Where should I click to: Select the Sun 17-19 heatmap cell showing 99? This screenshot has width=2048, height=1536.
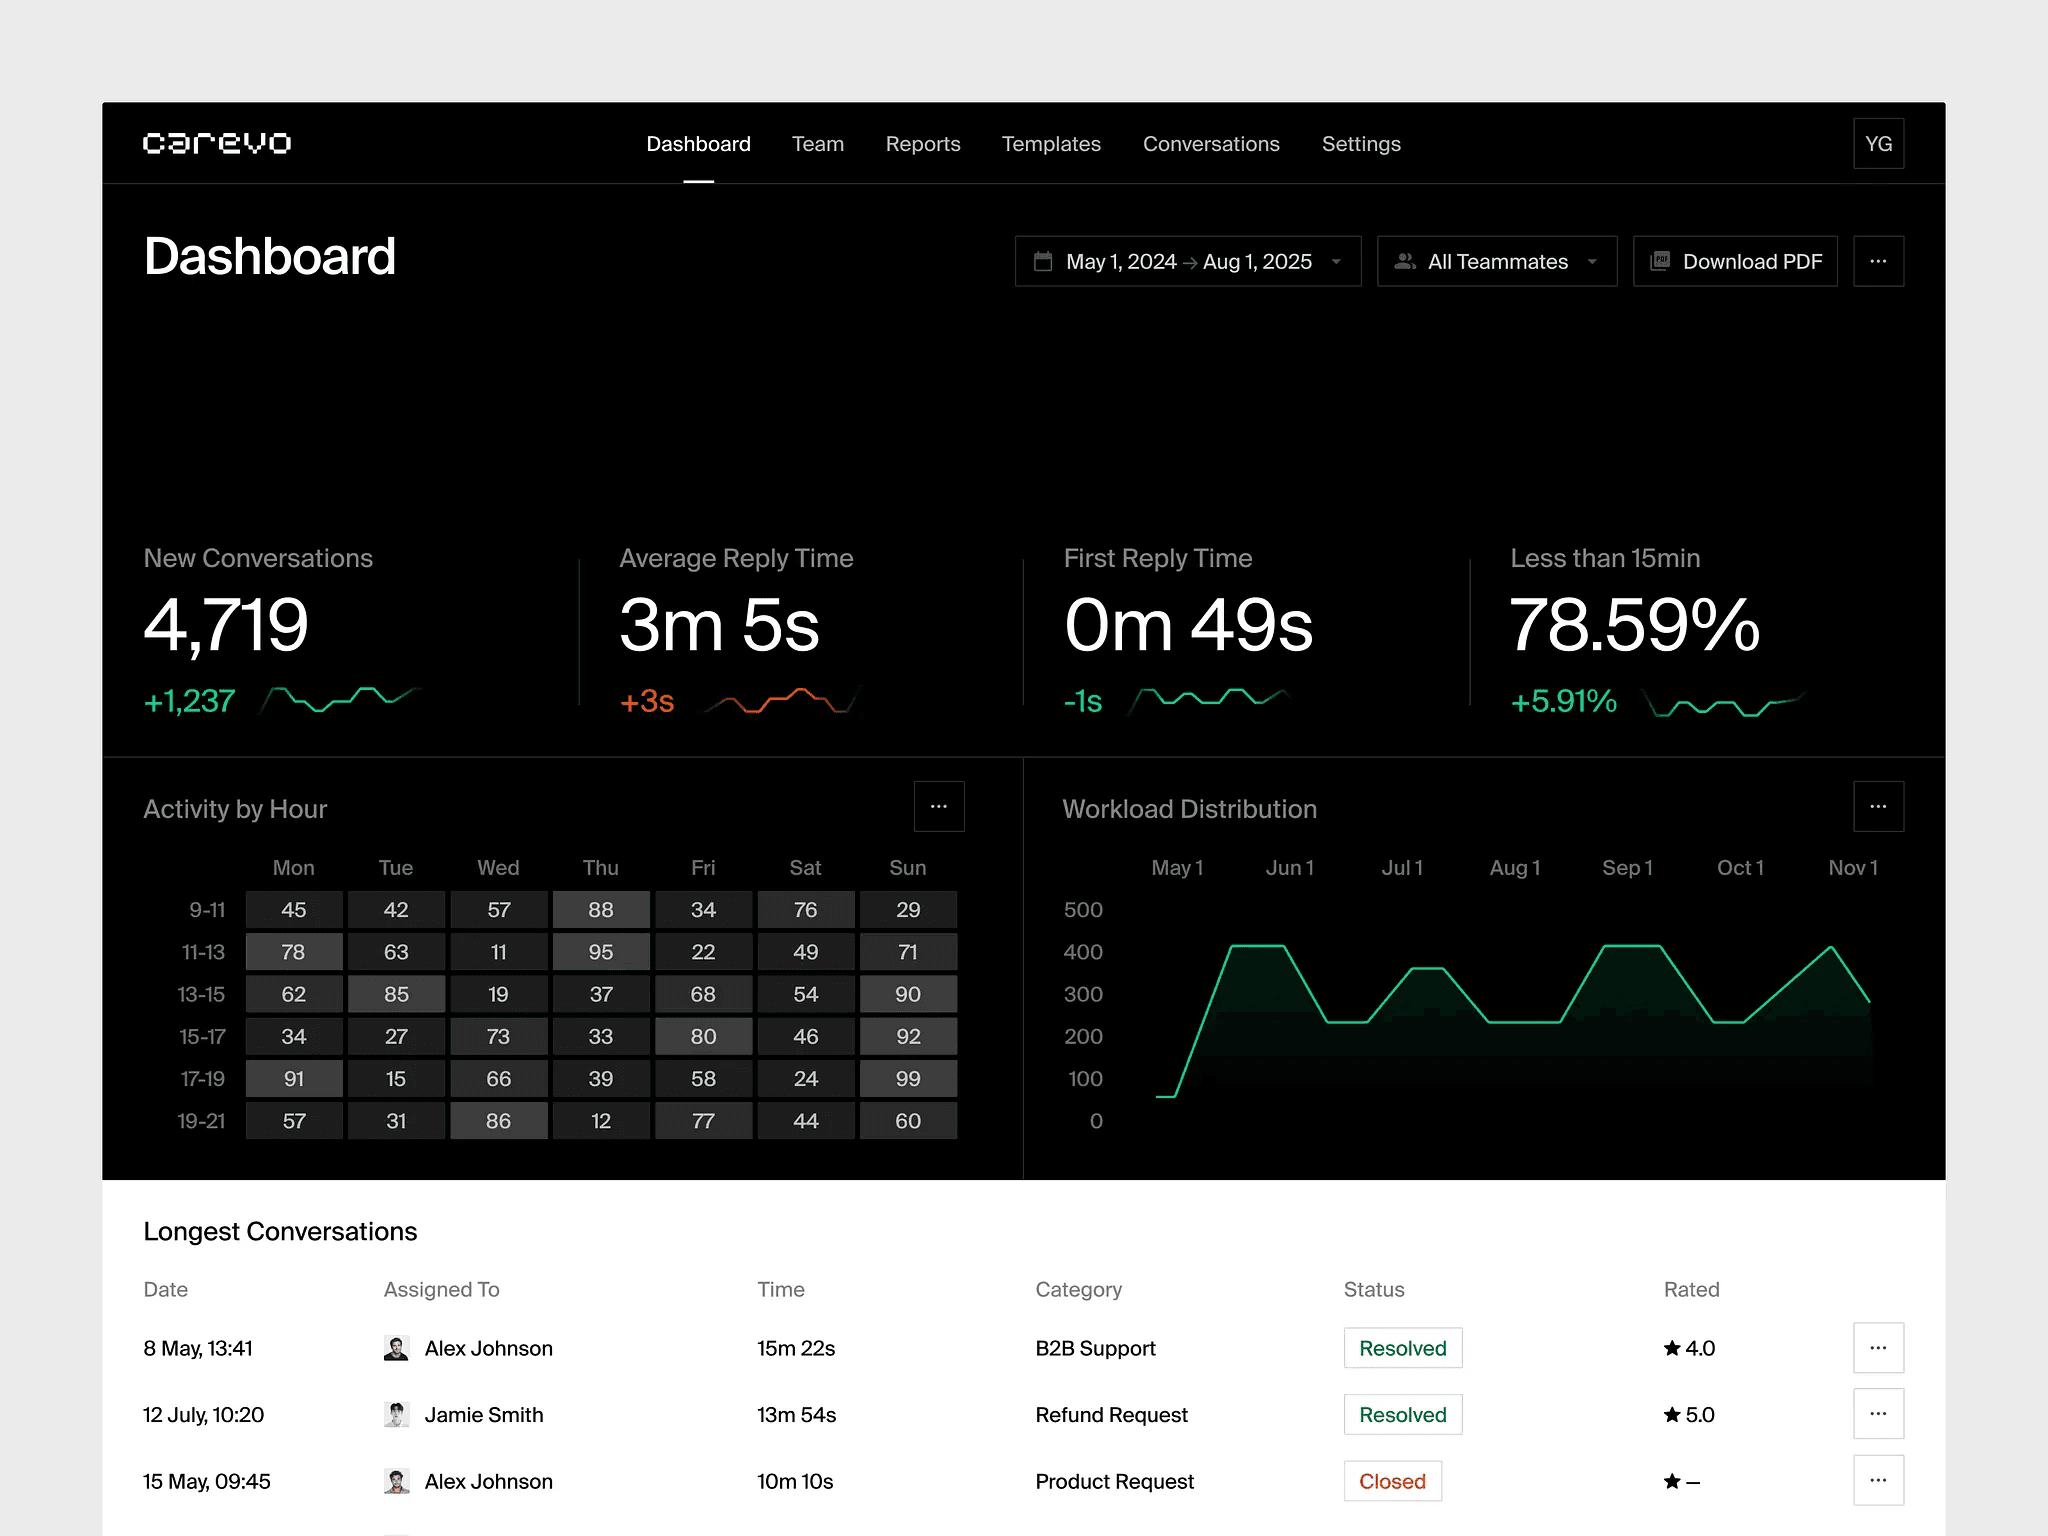(x=907, y=1079)
